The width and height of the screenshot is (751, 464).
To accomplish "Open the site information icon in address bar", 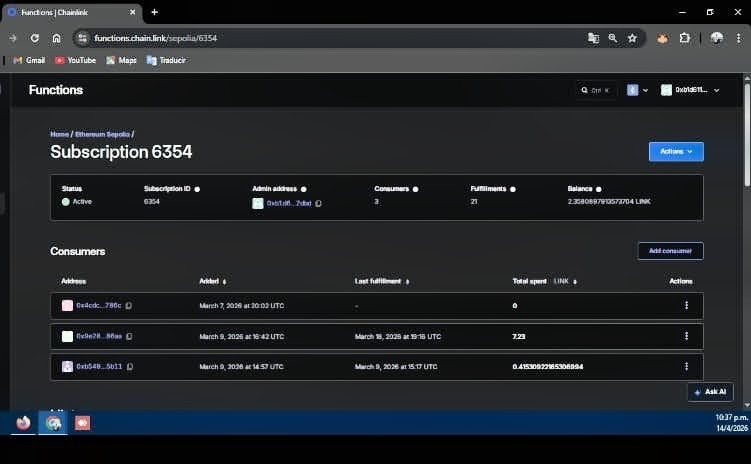I will (x=82, y=38).
